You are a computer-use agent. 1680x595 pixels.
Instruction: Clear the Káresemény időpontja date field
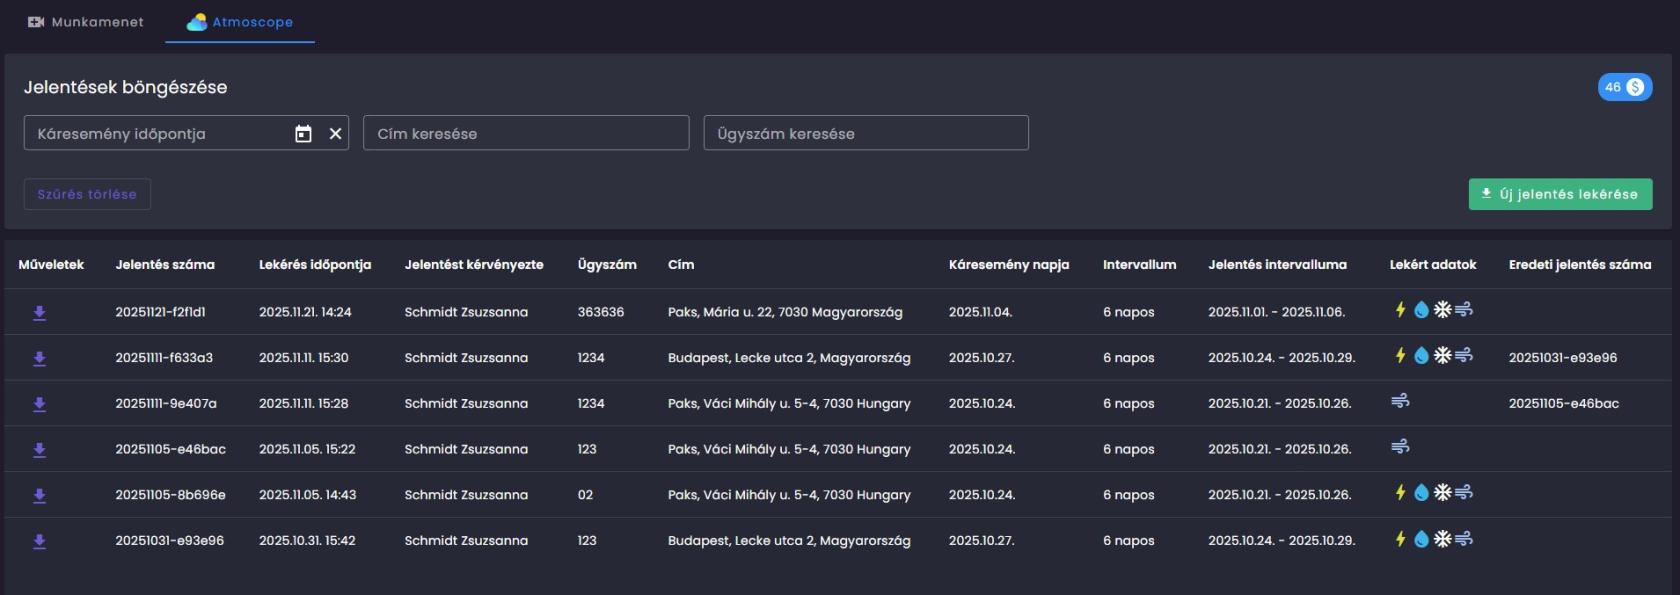(x=335, y=134)
